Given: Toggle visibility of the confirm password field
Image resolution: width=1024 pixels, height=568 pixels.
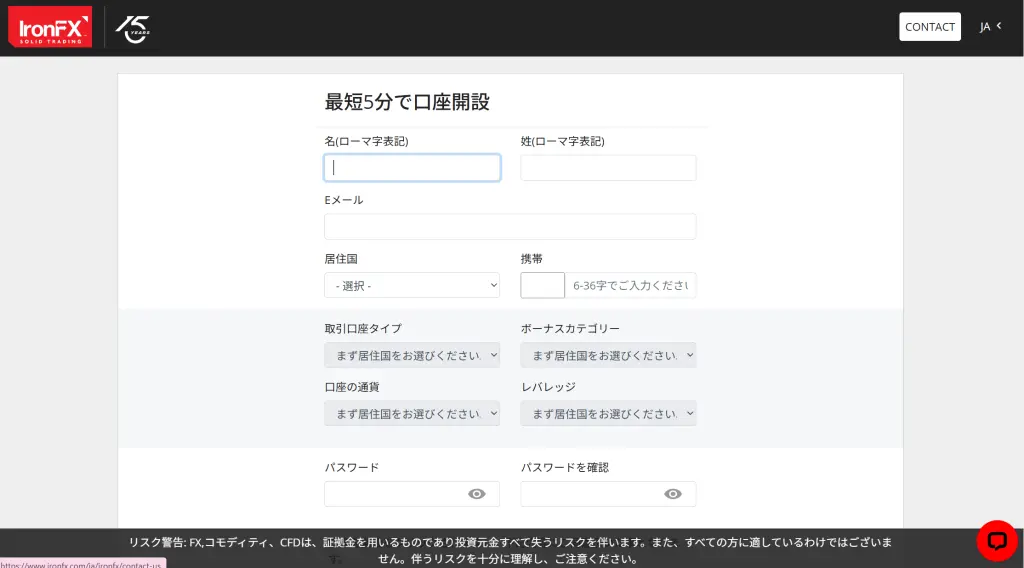Looking at the screenshot, I should pyautogui.click(x=673, y=494).
